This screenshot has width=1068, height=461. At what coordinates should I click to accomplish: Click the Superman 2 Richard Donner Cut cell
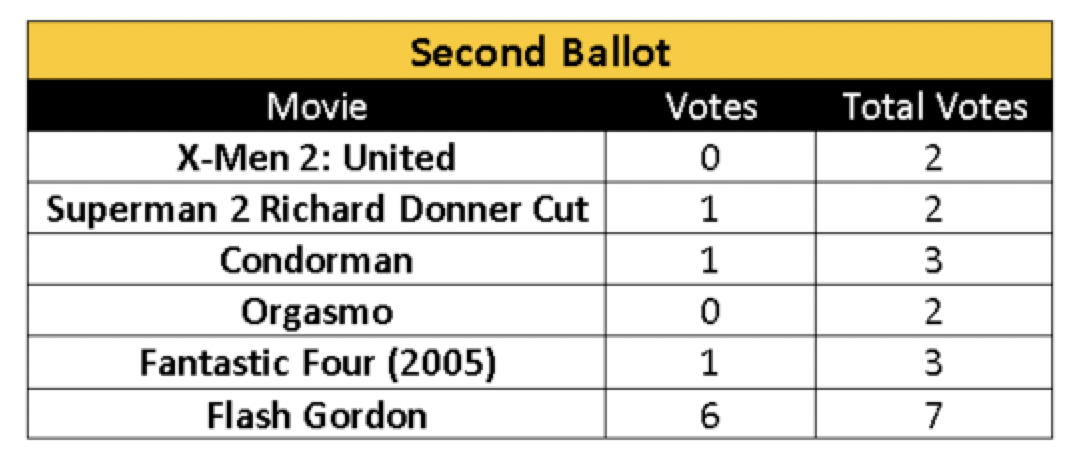(x=317, y=208)
